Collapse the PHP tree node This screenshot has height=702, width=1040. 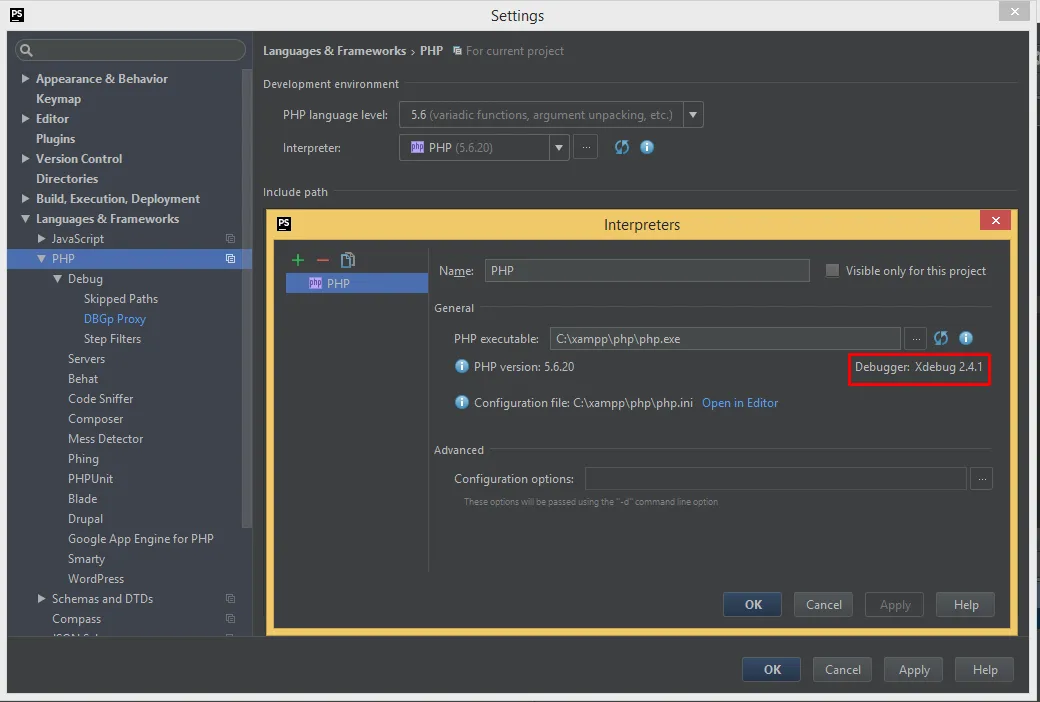tap(41, 259)
